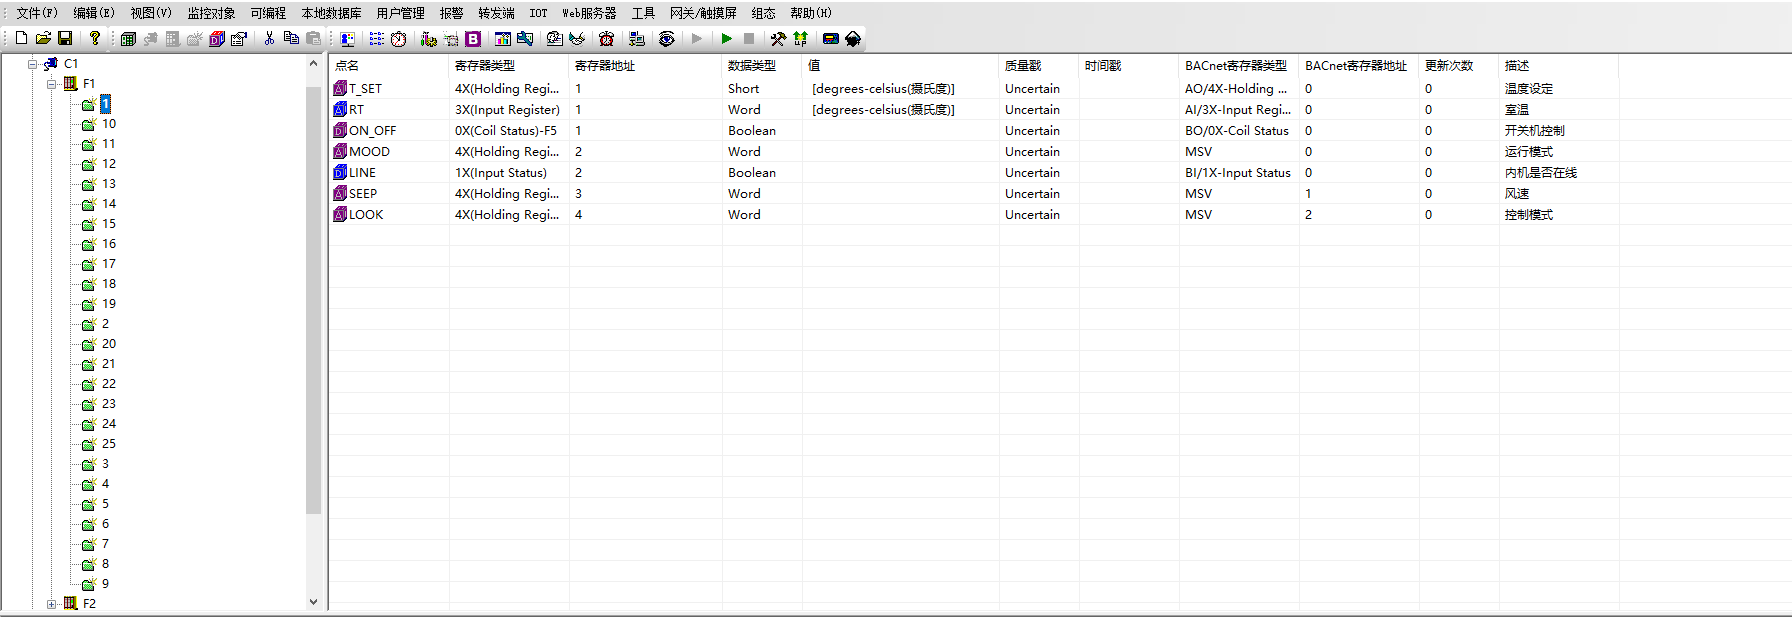Screen dimensions: 1792x617
Task: Sort by the 质量戳 column header
Action: 1039,66
